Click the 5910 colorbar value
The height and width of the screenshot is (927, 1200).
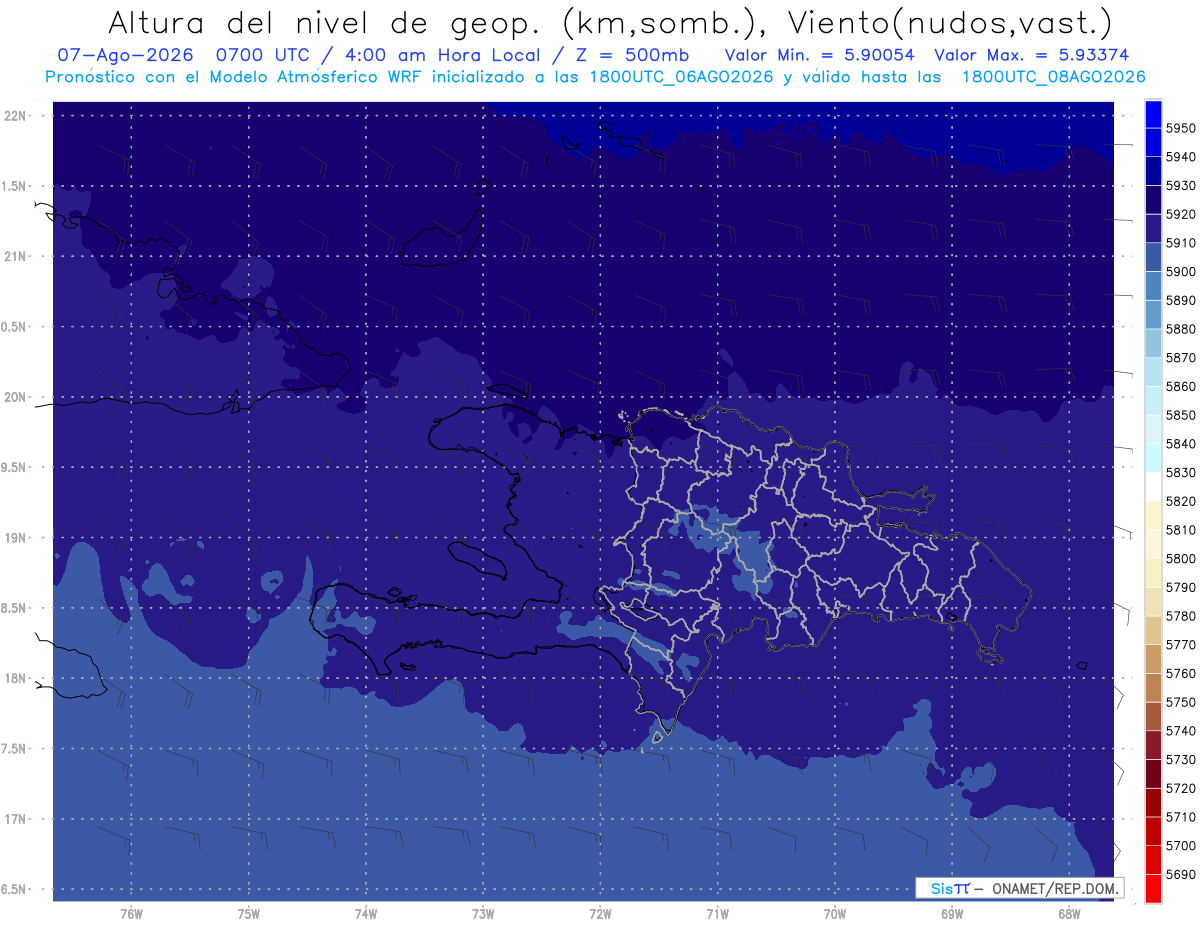pos(1180,243)
